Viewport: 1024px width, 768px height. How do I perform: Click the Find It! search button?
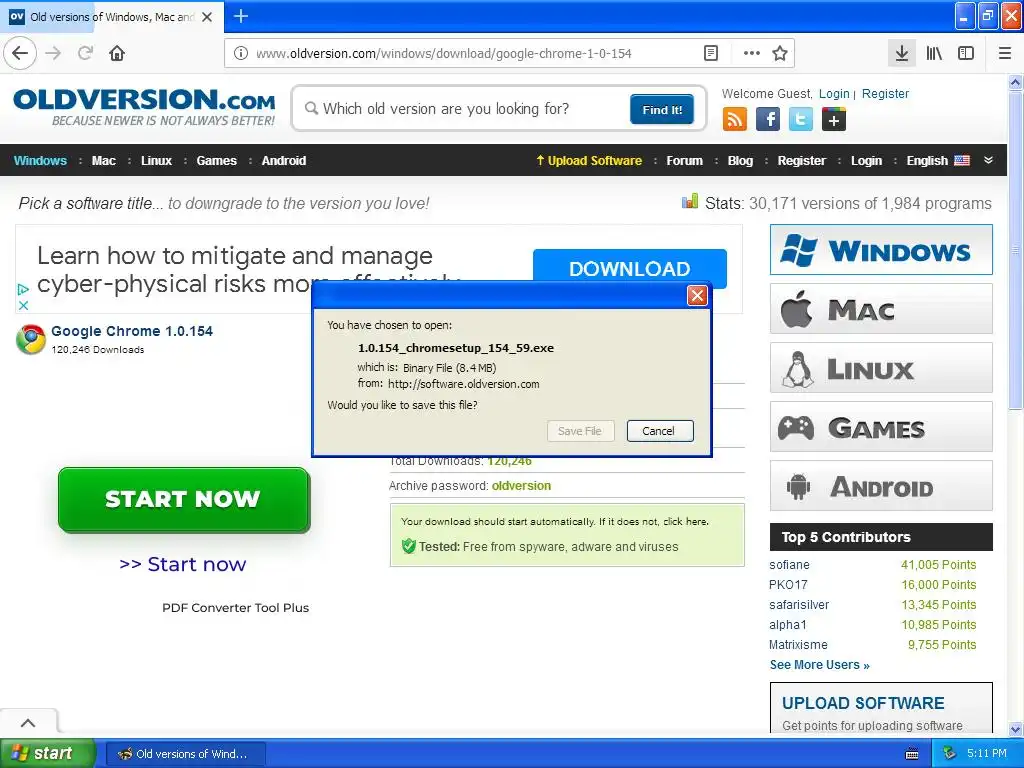tap(662, 109)
